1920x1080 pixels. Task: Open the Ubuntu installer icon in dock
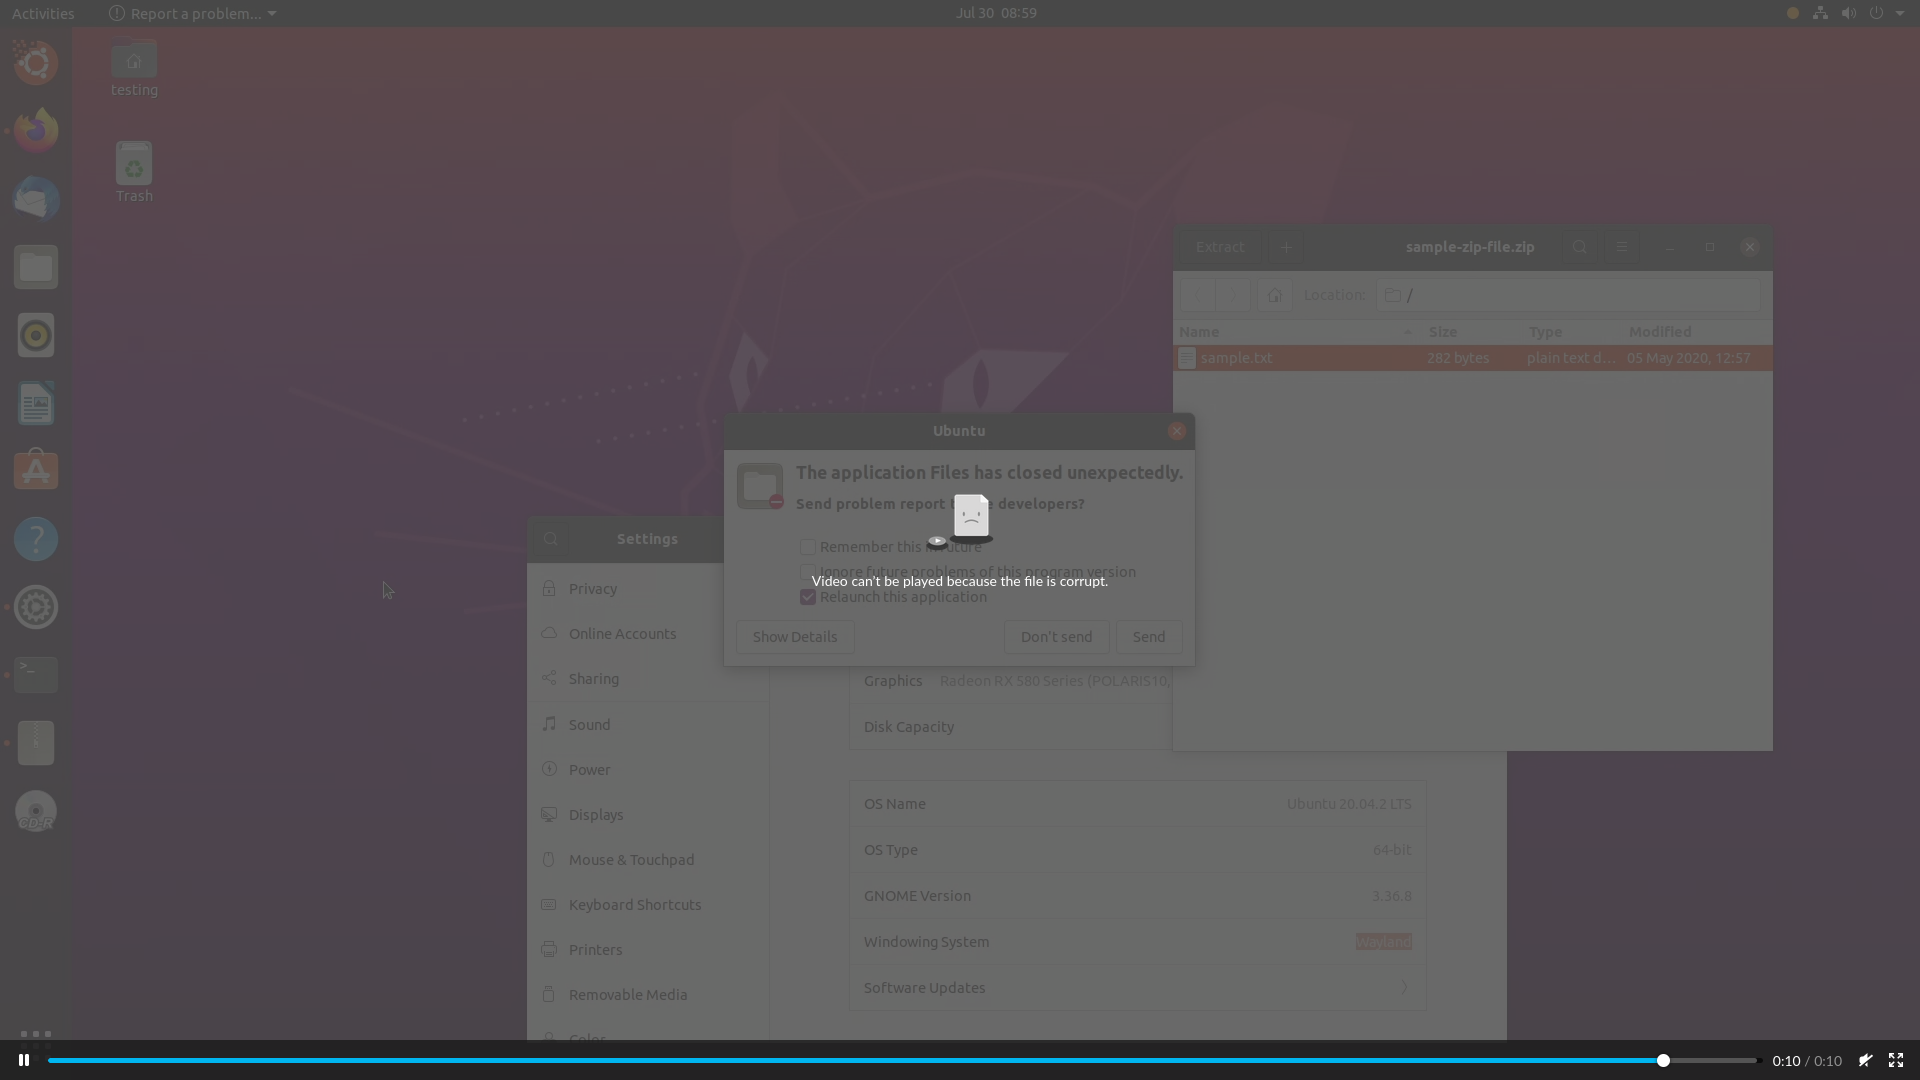tap(36, 63)
